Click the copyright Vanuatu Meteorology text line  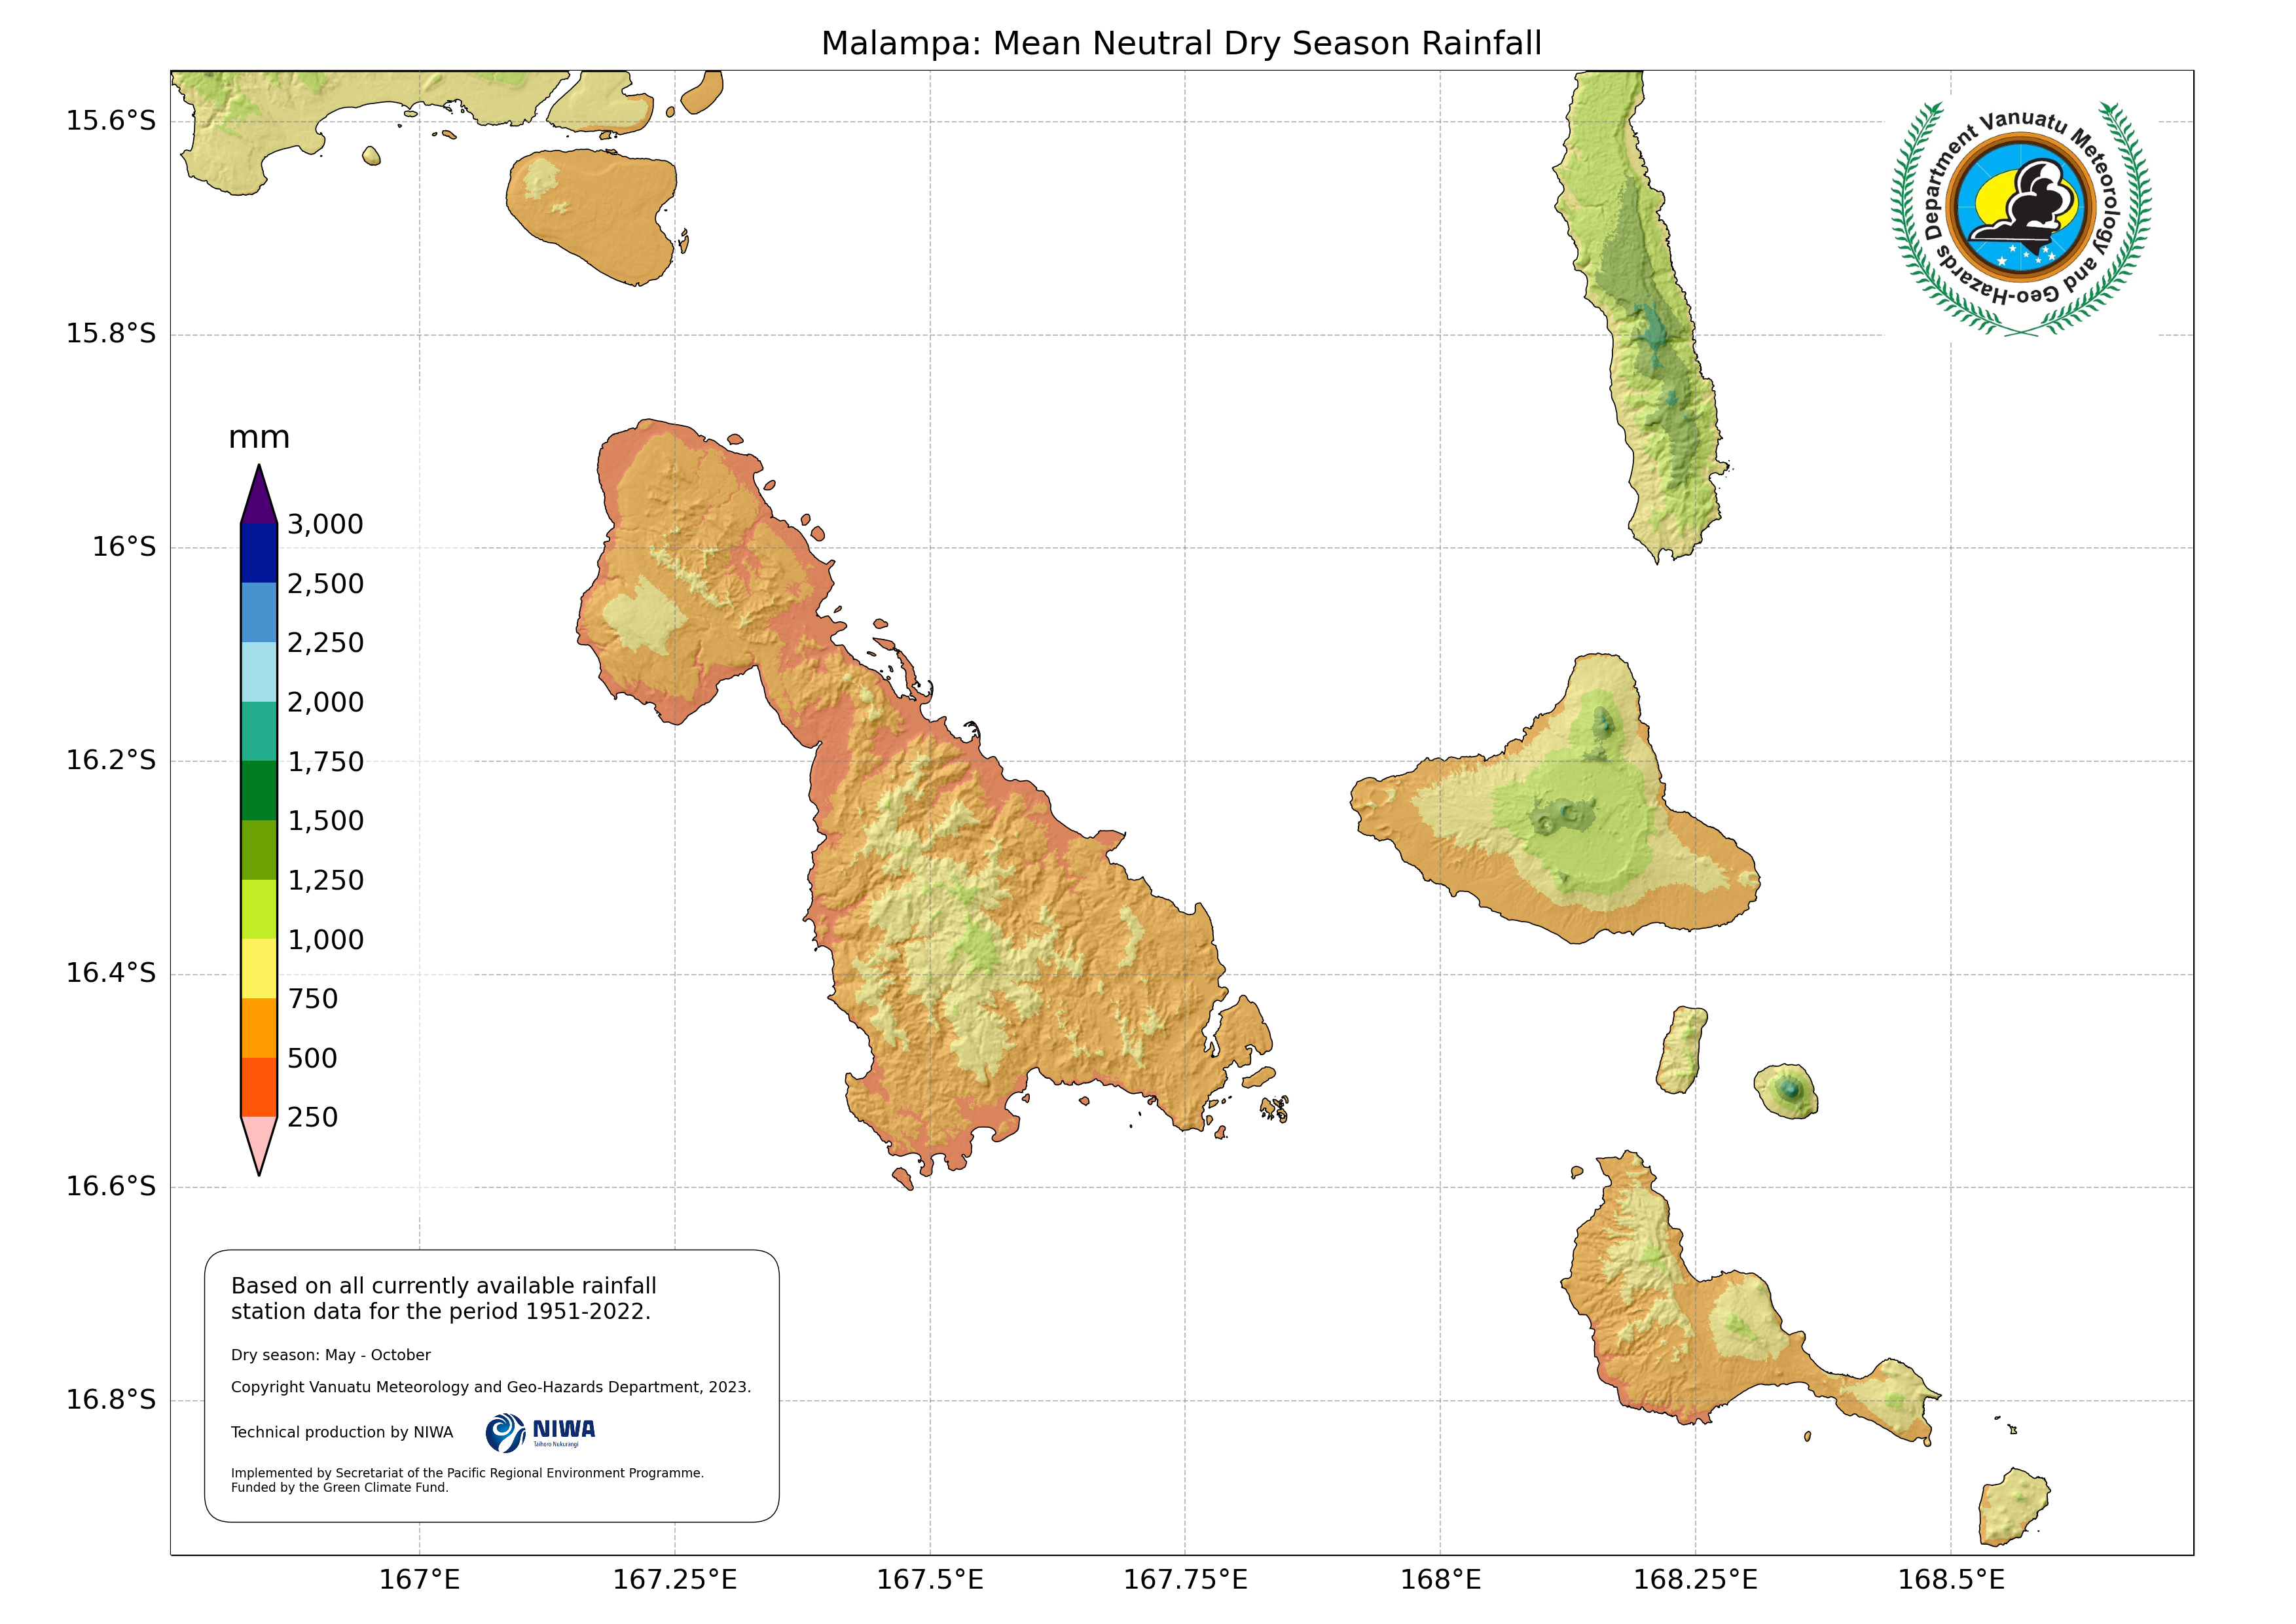pos(490,1387)
